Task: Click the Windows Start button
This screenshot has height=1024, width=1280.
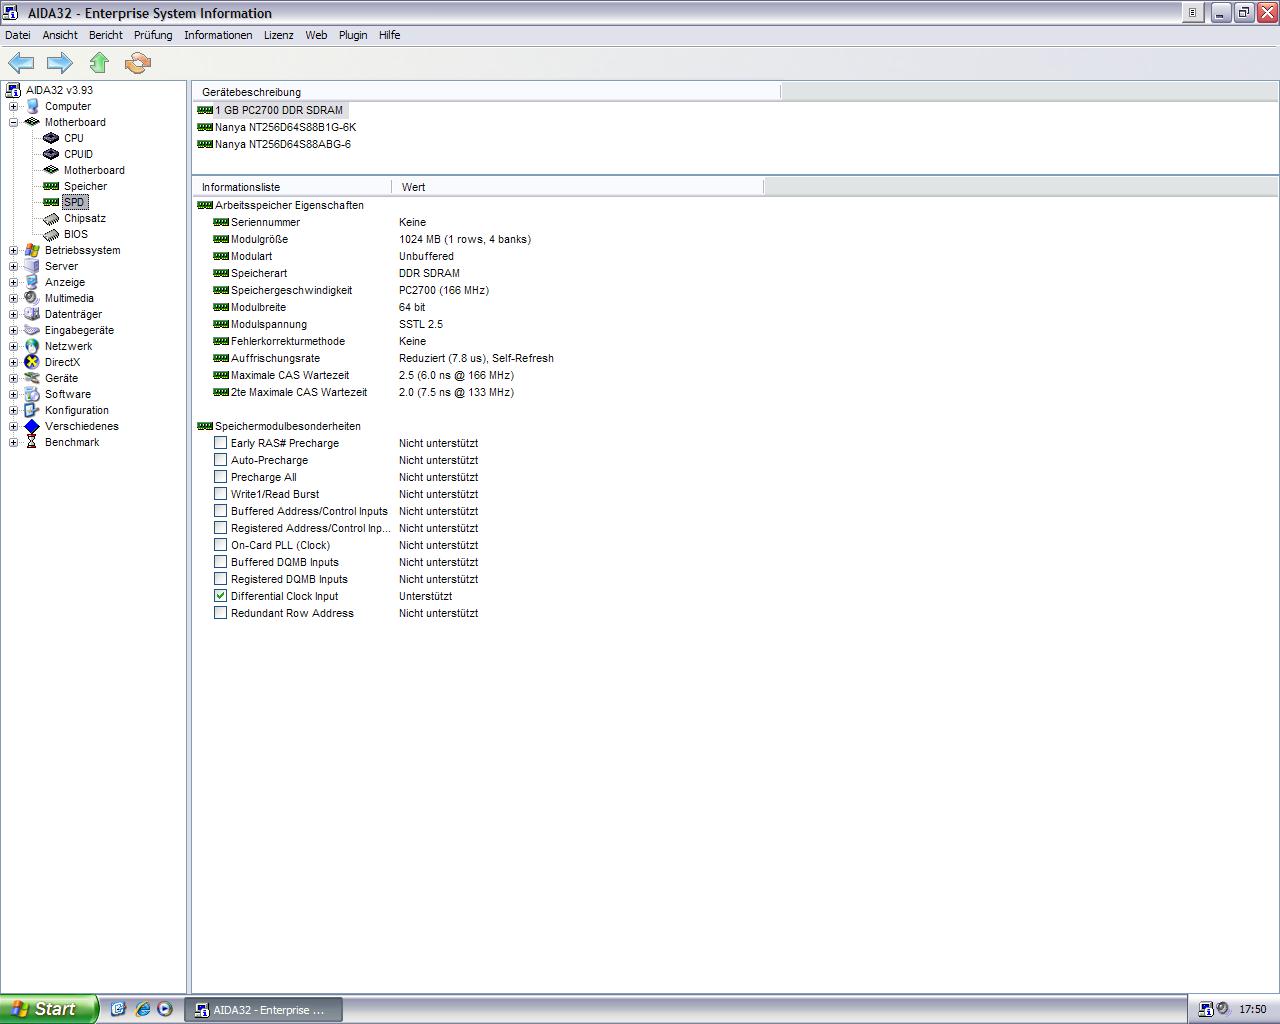Action: tap(49, 1009)
